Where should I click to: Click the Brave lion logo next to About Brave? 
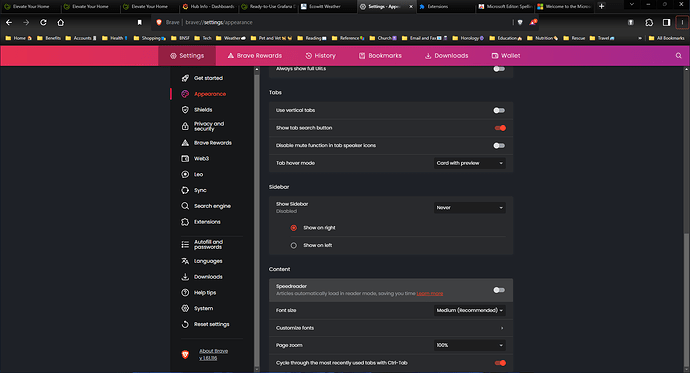185,355
